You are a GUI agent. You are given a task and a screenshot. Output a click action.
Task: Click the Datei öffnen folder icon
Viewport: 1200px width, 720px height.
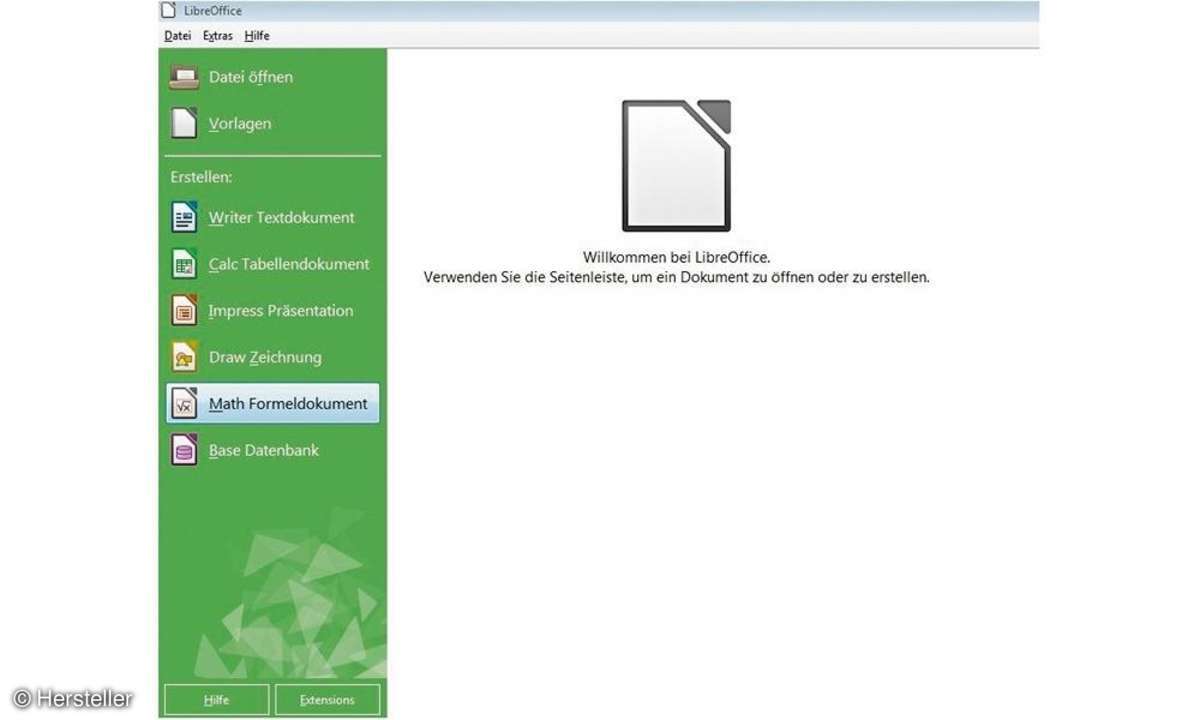(184, 77)
